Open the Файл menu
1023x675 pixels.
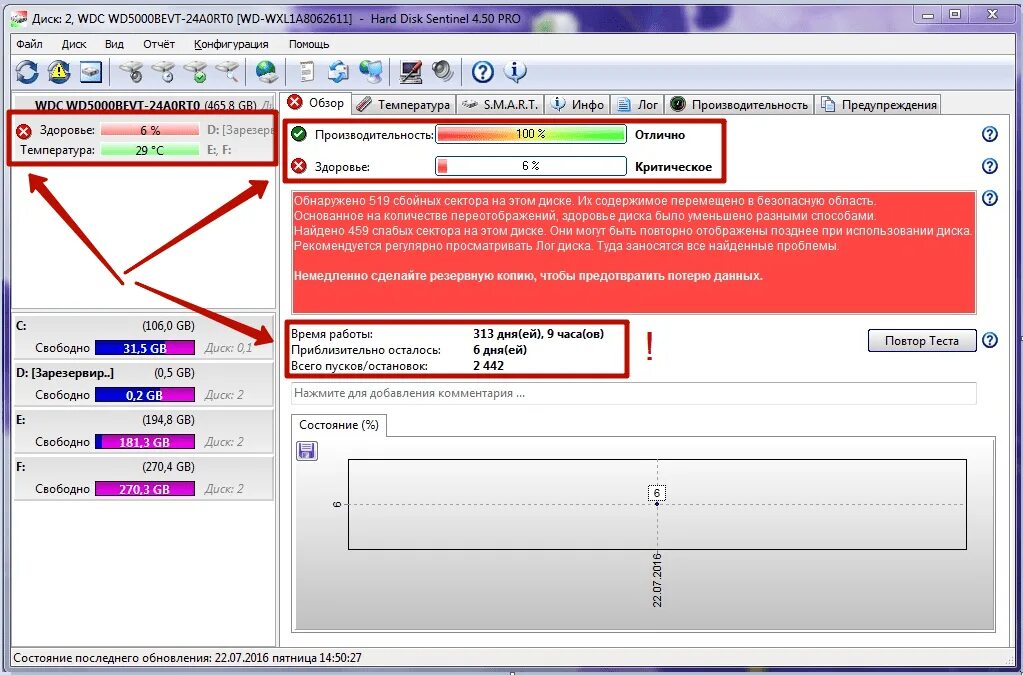(x=29, y=44)
